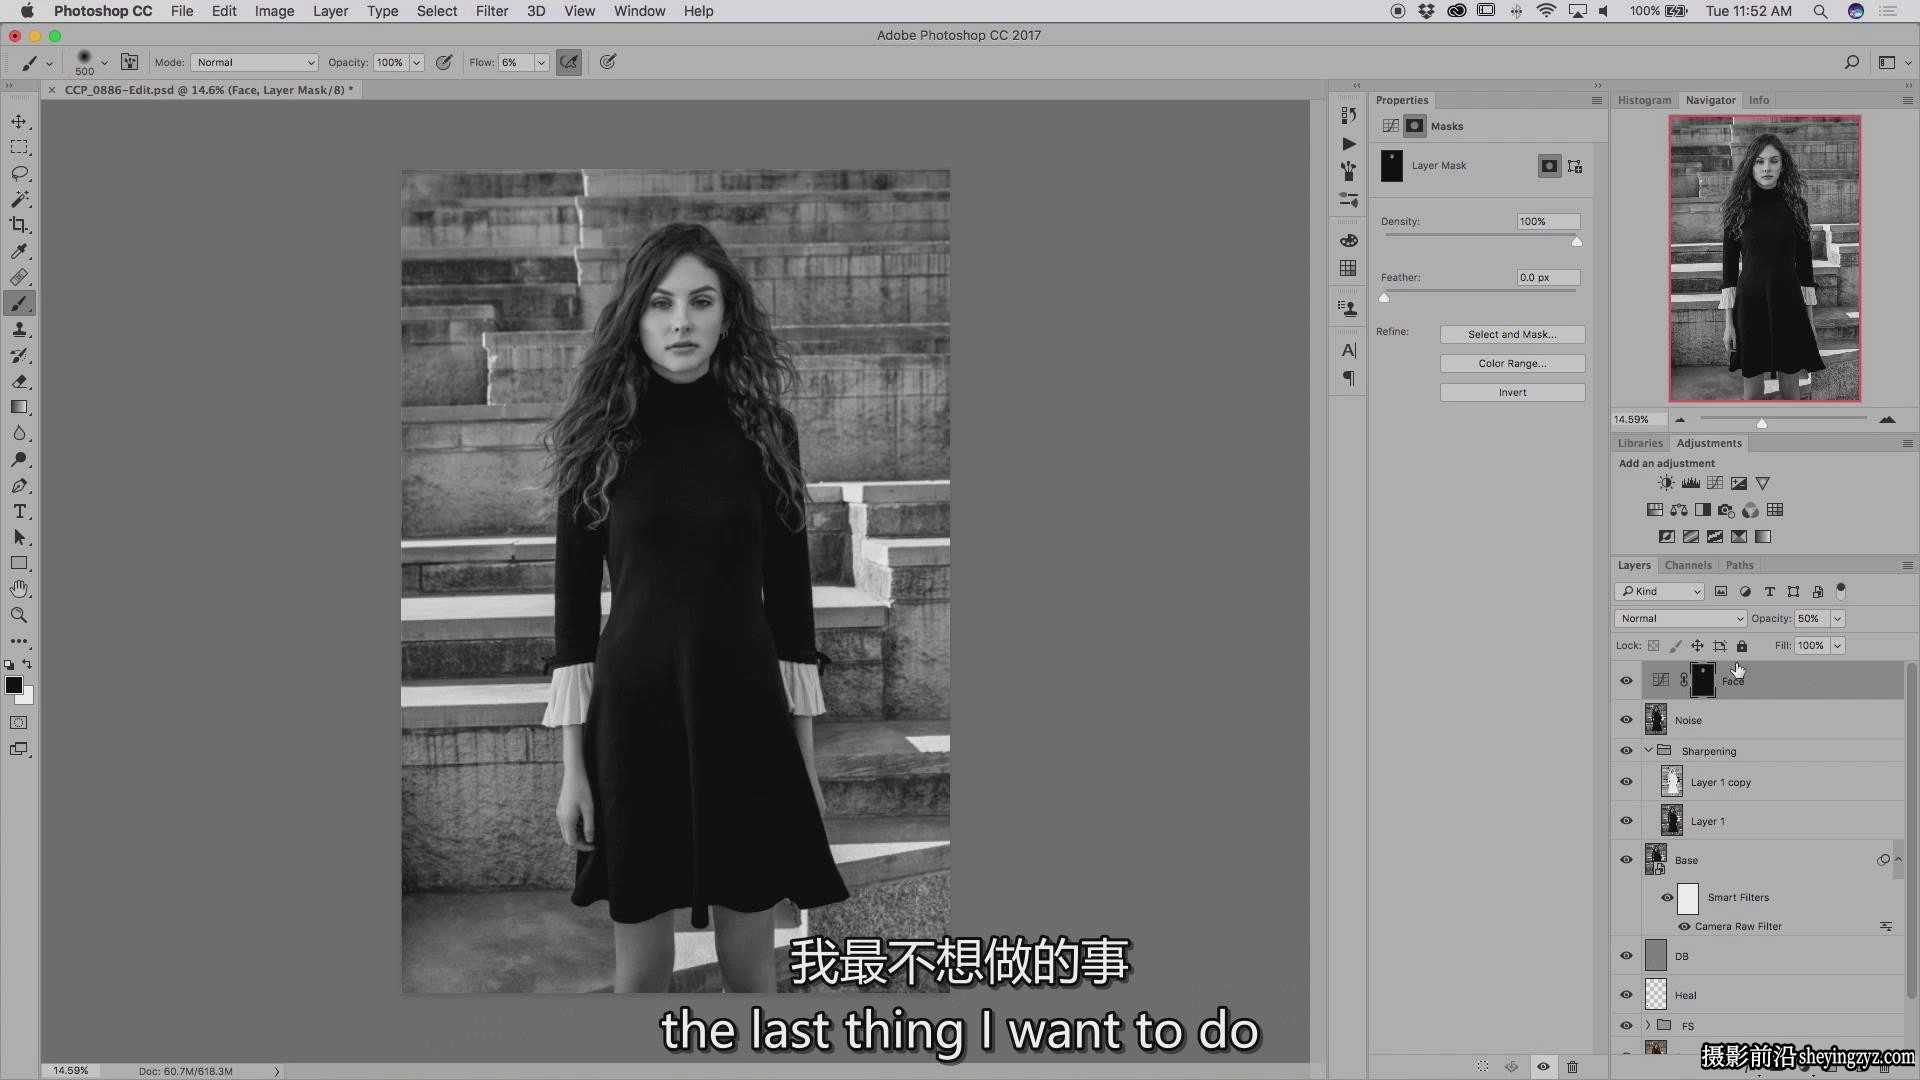Open the Image menu
Image resolution: width=1920 pixels, height=1080 pixels.
pos(274,11)
